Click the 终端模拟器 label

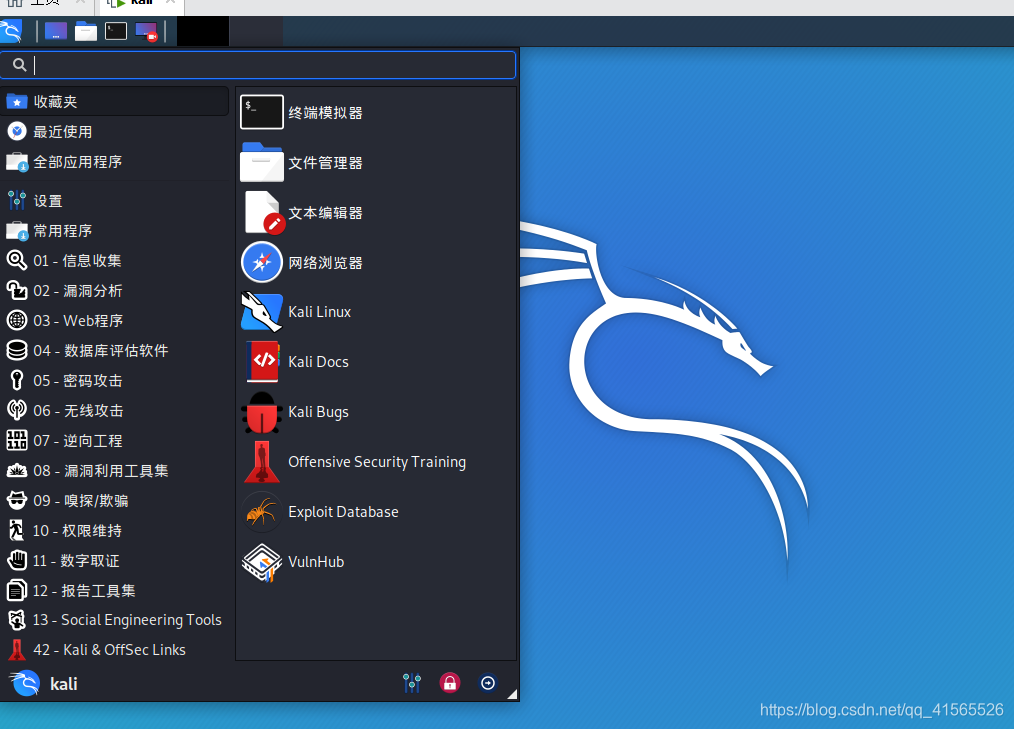tap(325, 113)
